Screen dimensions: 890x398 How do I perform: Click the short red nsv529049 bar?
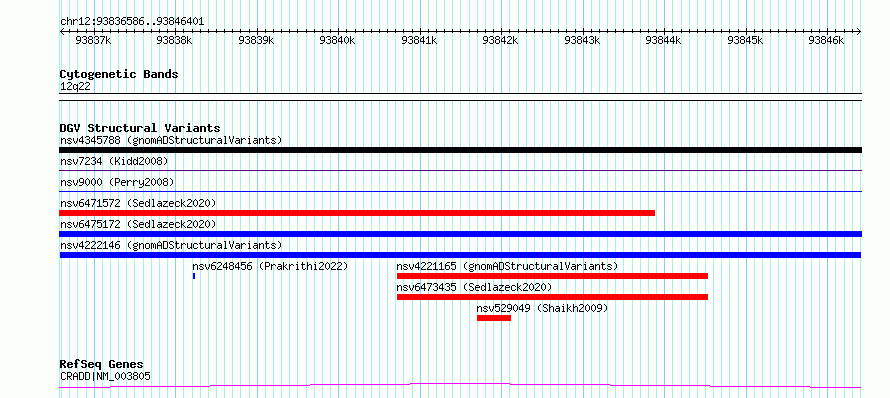pyautogui.click(x=494, y=318)
